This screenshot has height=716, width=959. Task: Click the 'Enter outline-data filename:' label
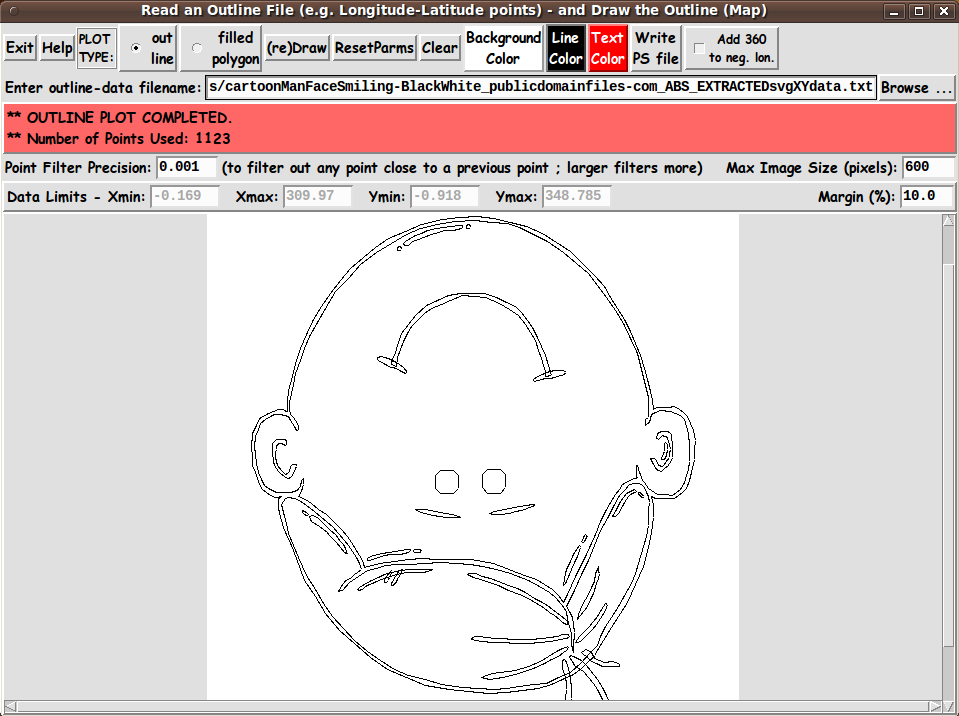pos(103,87)
